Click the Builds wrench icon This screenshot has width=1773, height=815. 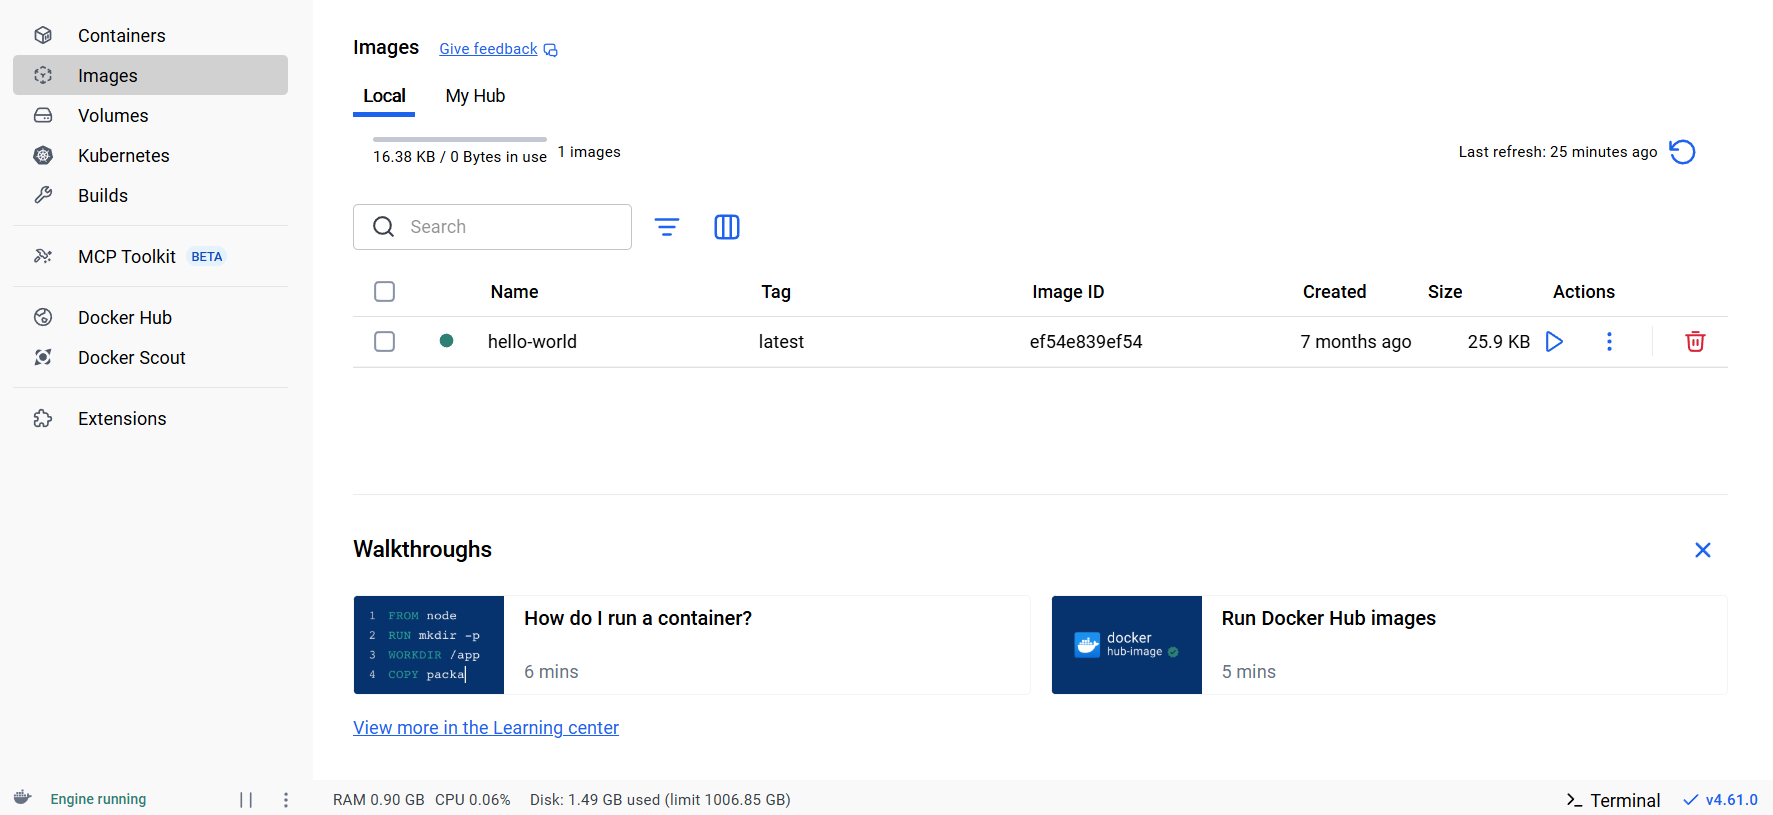[x=43, y=195]
